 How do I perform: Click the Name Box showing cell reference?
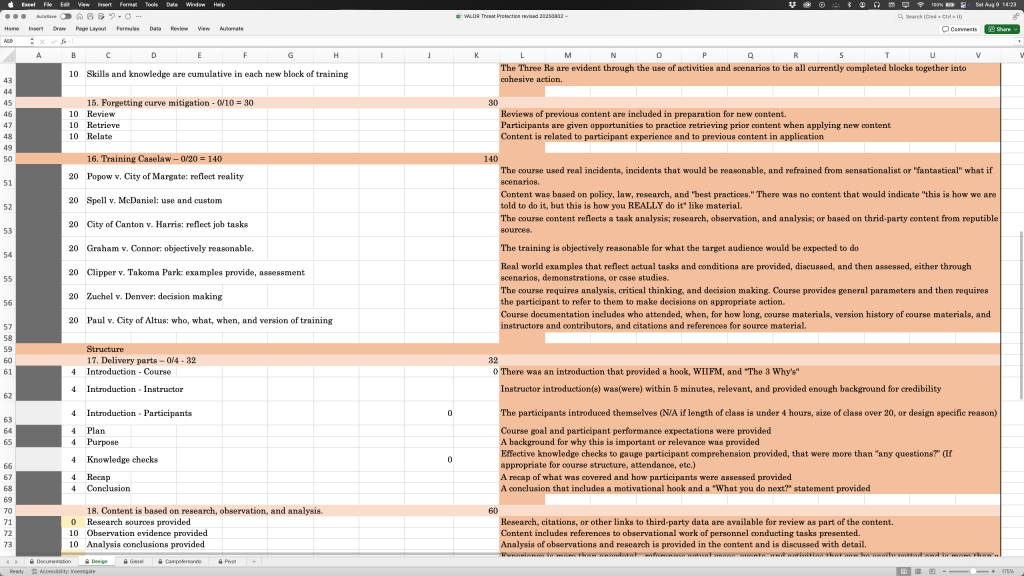[x=14, y=41]
